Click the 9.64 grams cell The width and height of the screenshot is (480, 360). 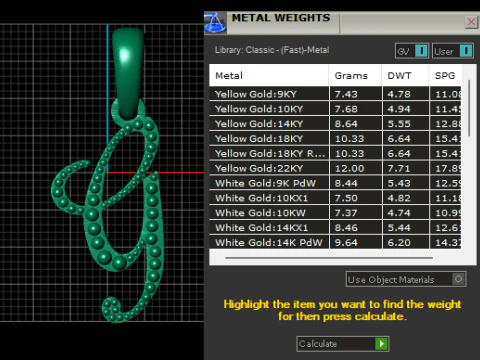pos(356,242)
